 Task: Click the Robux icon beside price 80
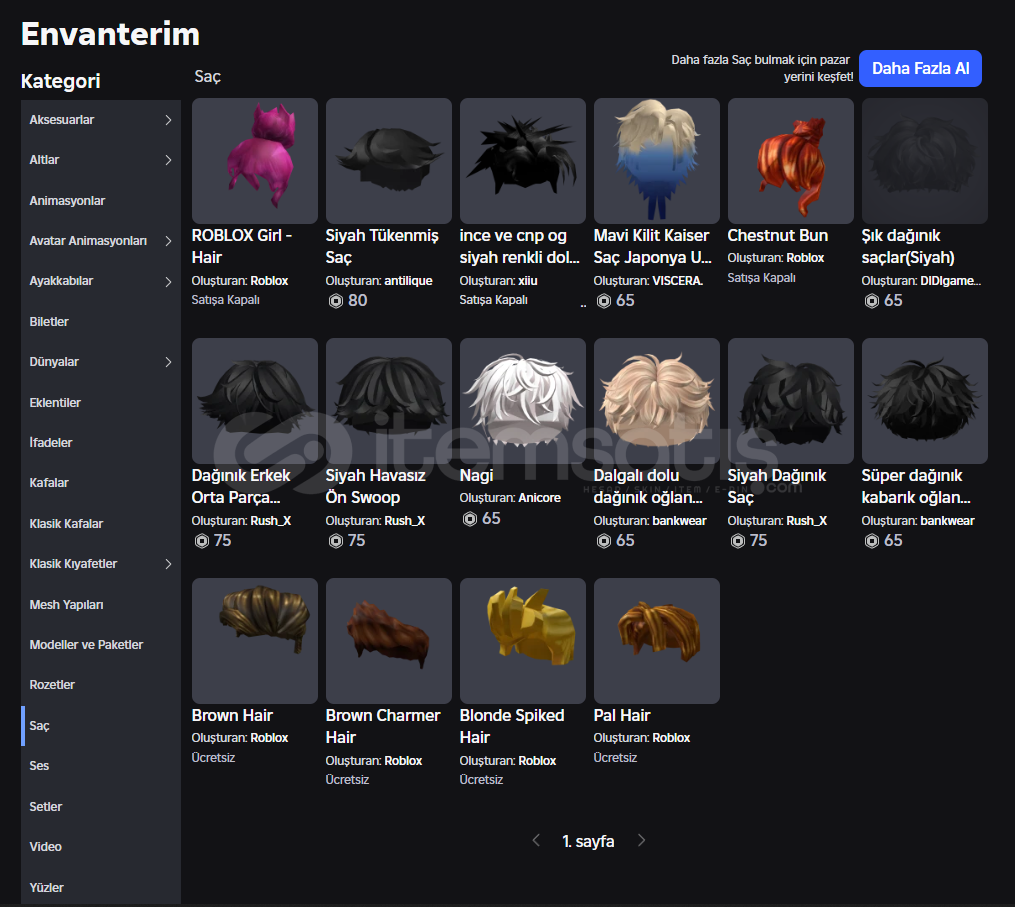point(335,300)
